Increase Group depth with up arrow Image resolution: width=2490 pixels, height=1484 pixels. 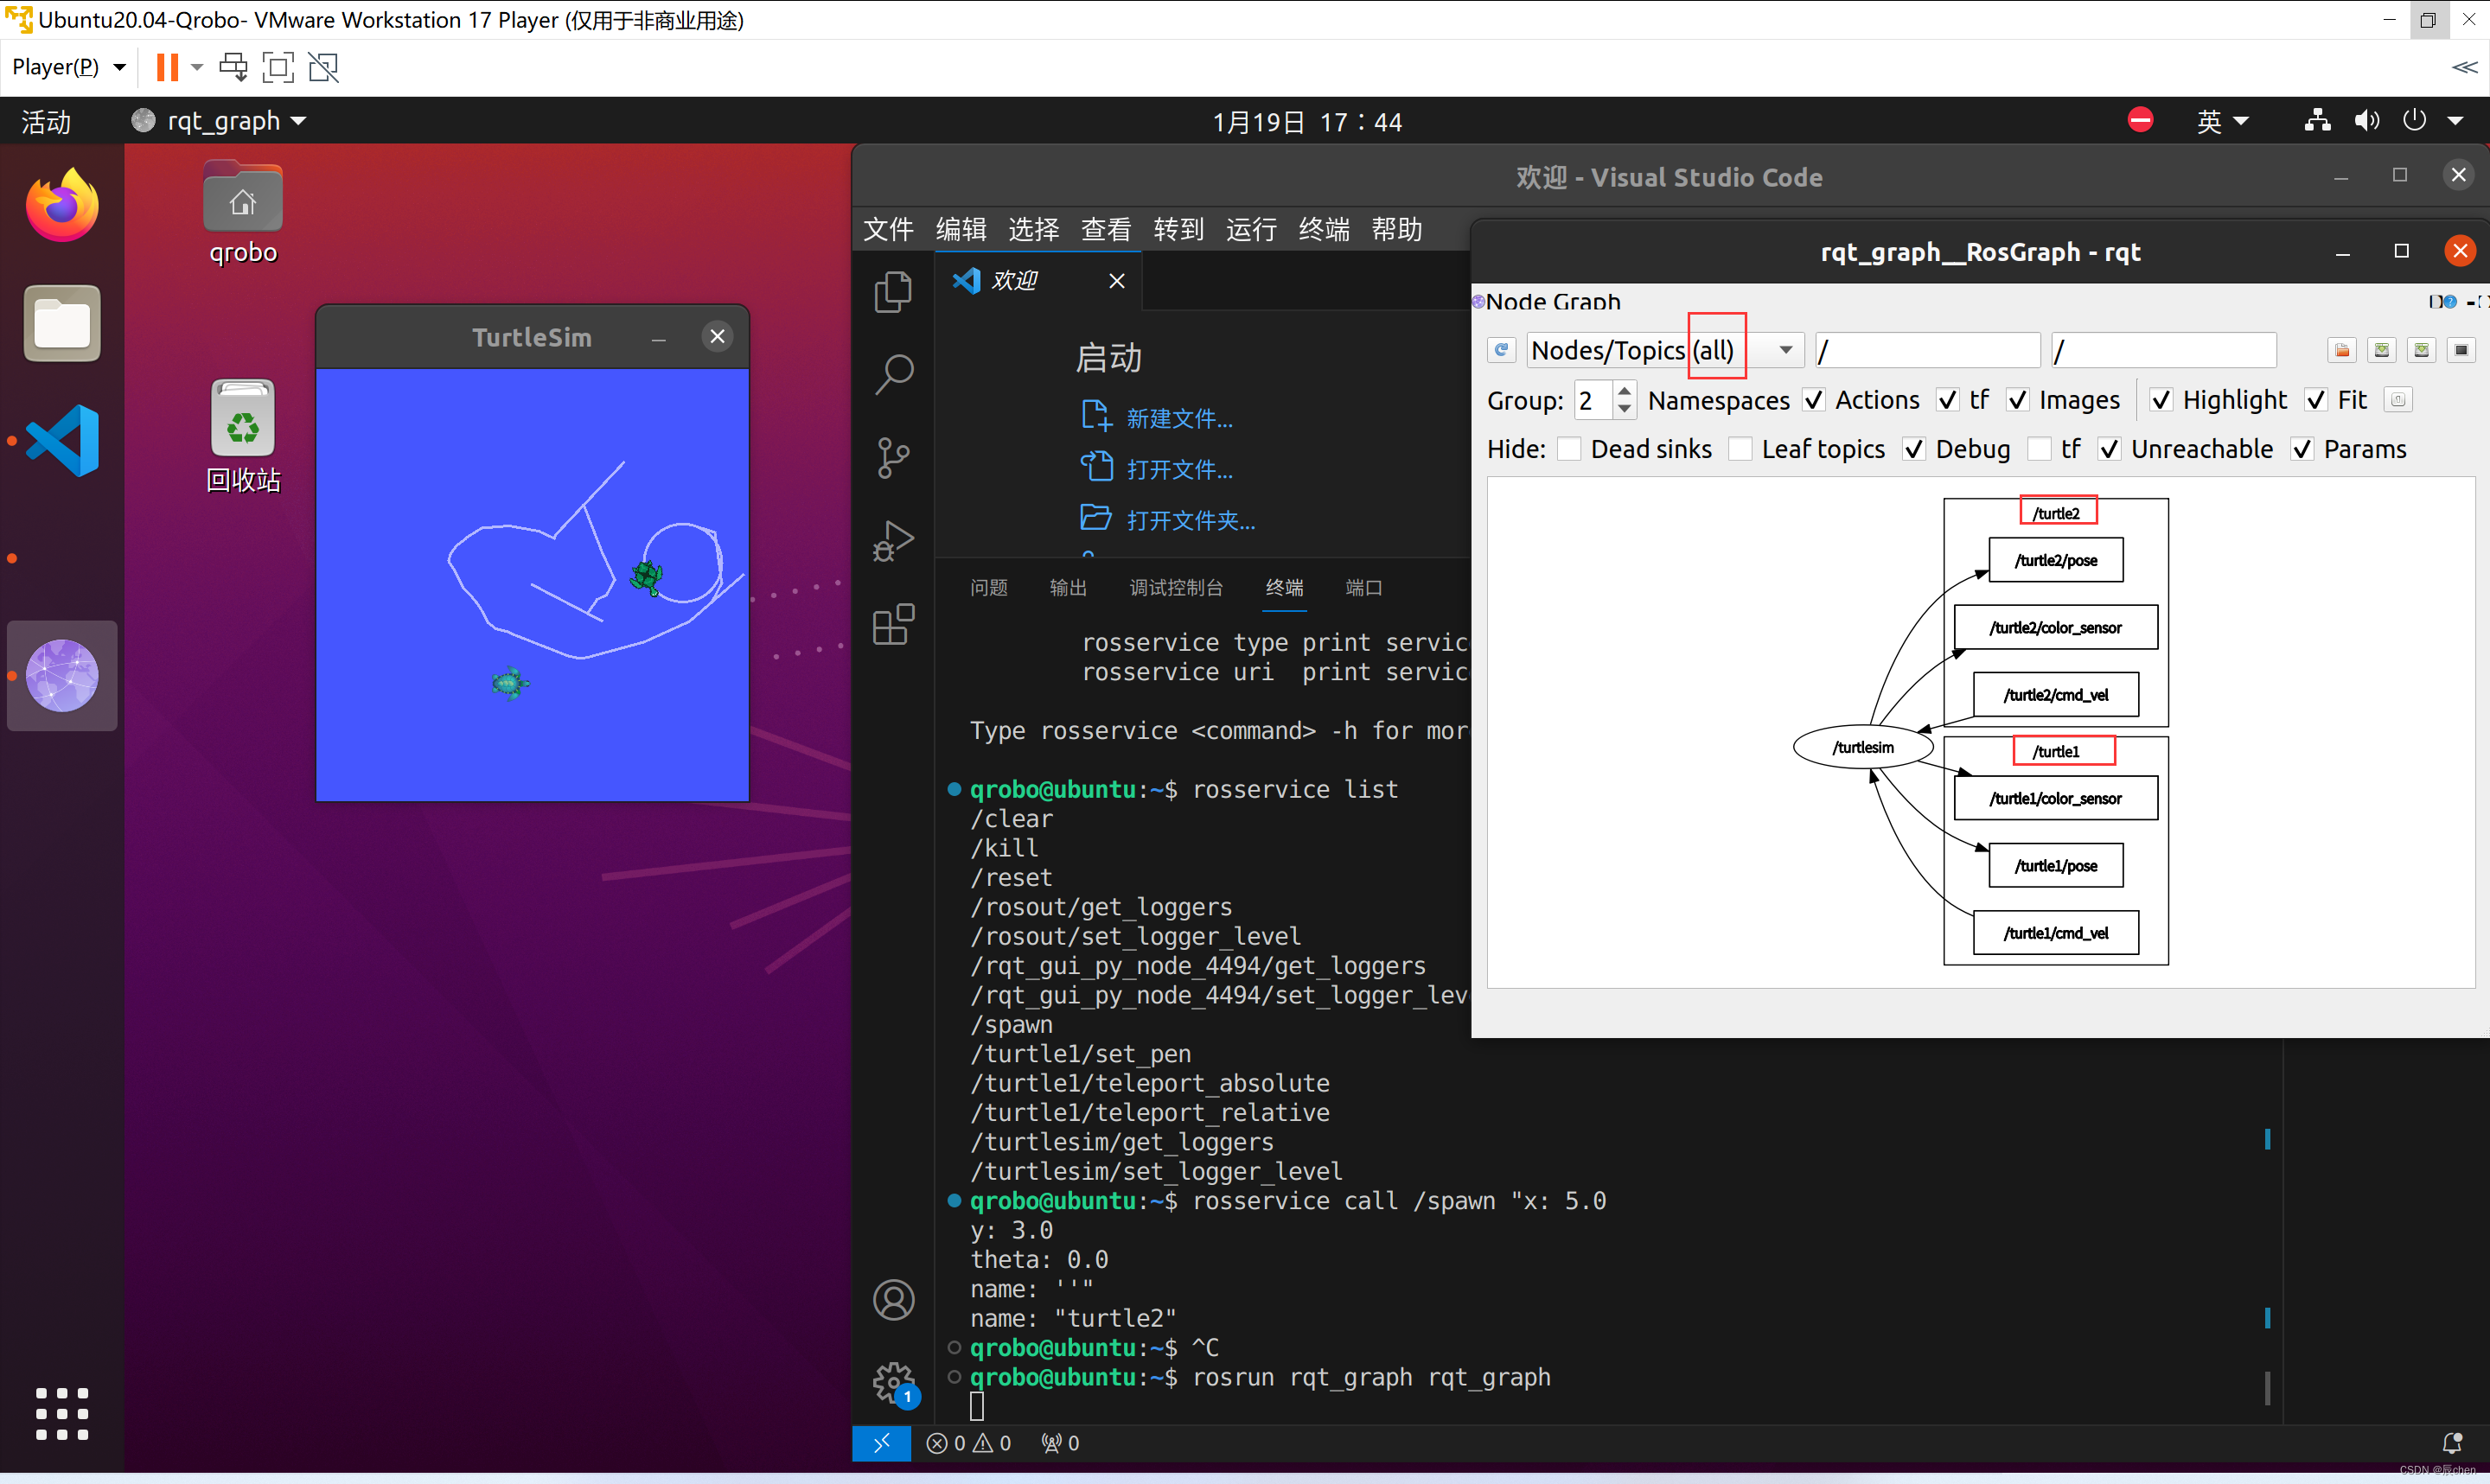1625,391
